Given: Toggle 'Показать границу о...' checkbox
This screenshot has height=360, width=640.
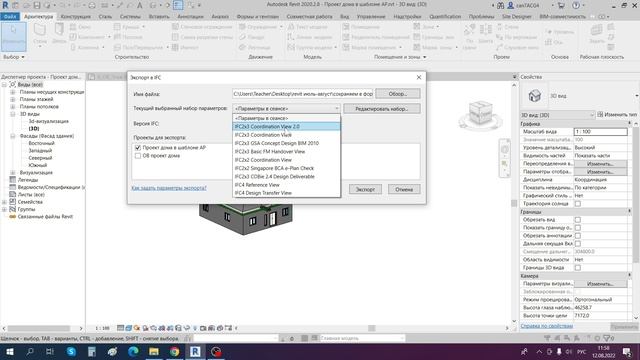Looking at the screenshot, I should pos(578,228).
